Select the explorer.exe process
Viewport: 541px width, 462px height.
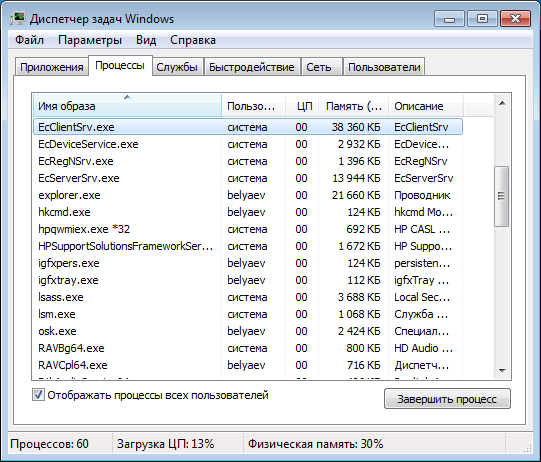click(x=248, y=195)
